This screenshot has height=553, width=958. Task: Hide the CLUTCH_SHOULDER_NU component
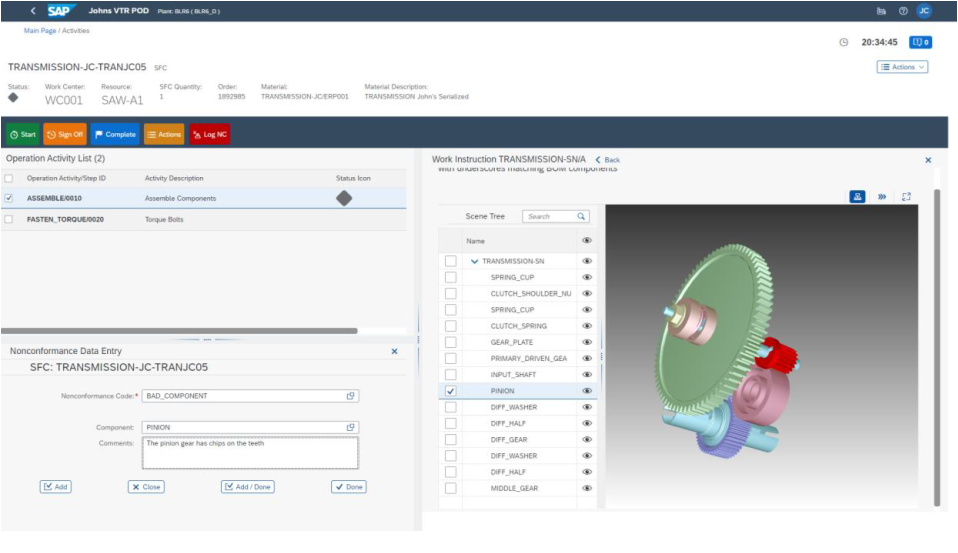coord(587,293)
